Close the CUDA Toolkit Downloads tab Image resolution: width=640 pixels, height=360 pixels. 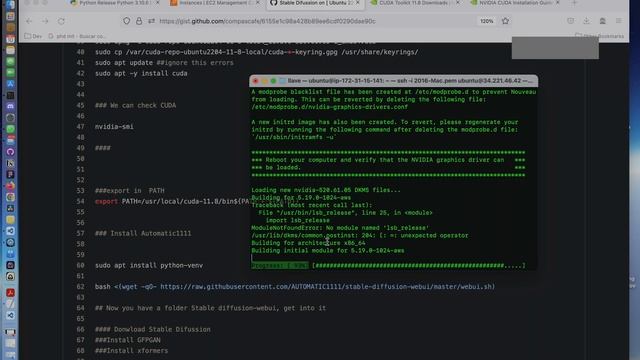point(458,3)
